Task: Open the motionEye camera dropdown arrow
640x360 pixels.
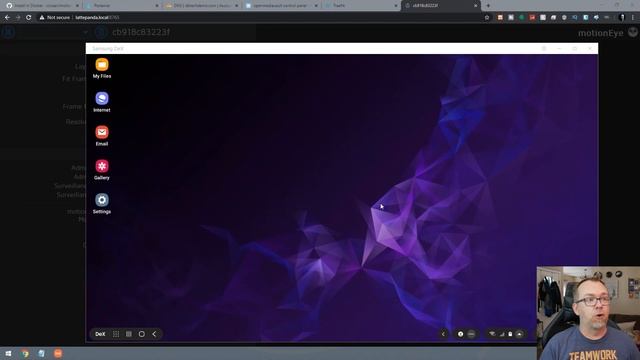Action: pyautogui.click(x=85, y=32)
